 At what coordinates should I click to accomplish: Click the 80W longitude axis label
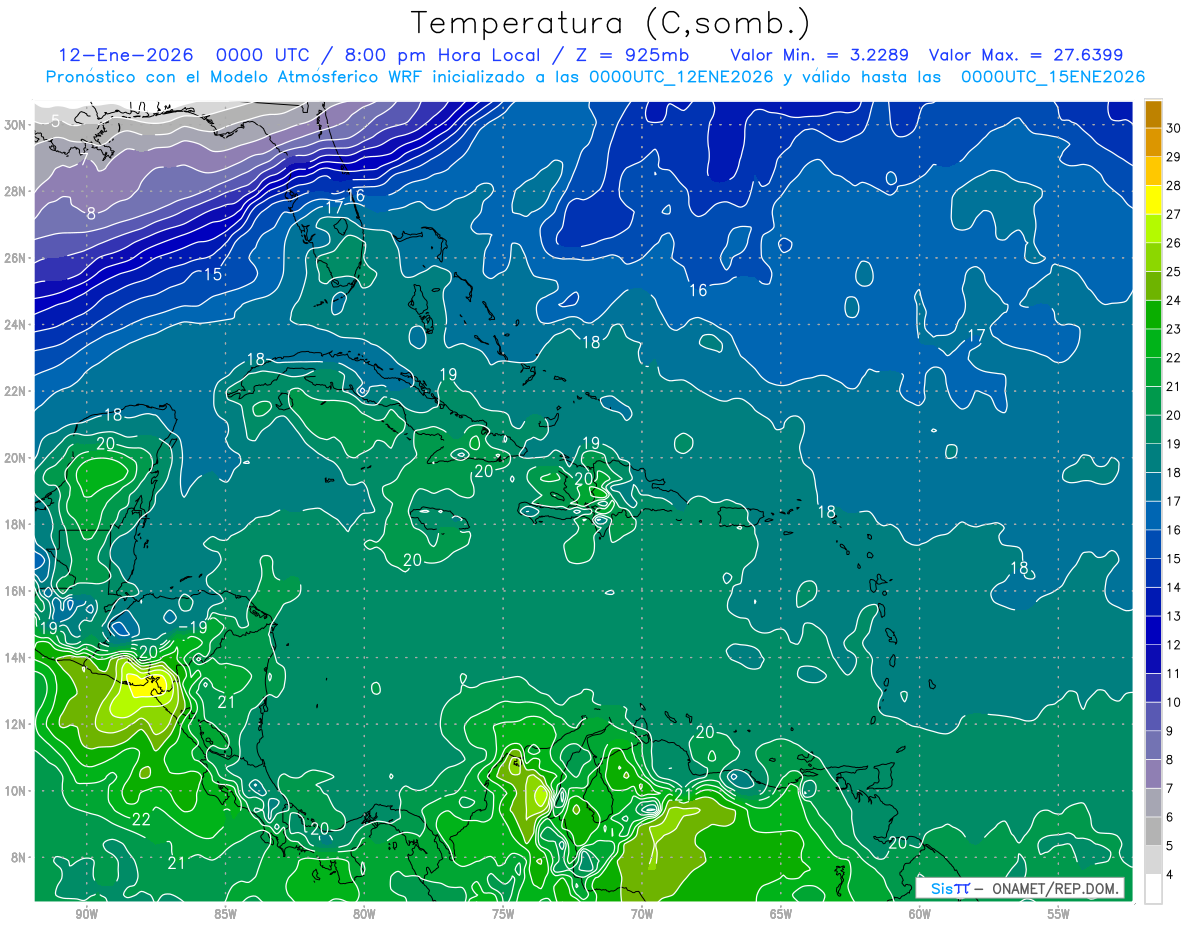pyautogui.click(x=364, y=914)
